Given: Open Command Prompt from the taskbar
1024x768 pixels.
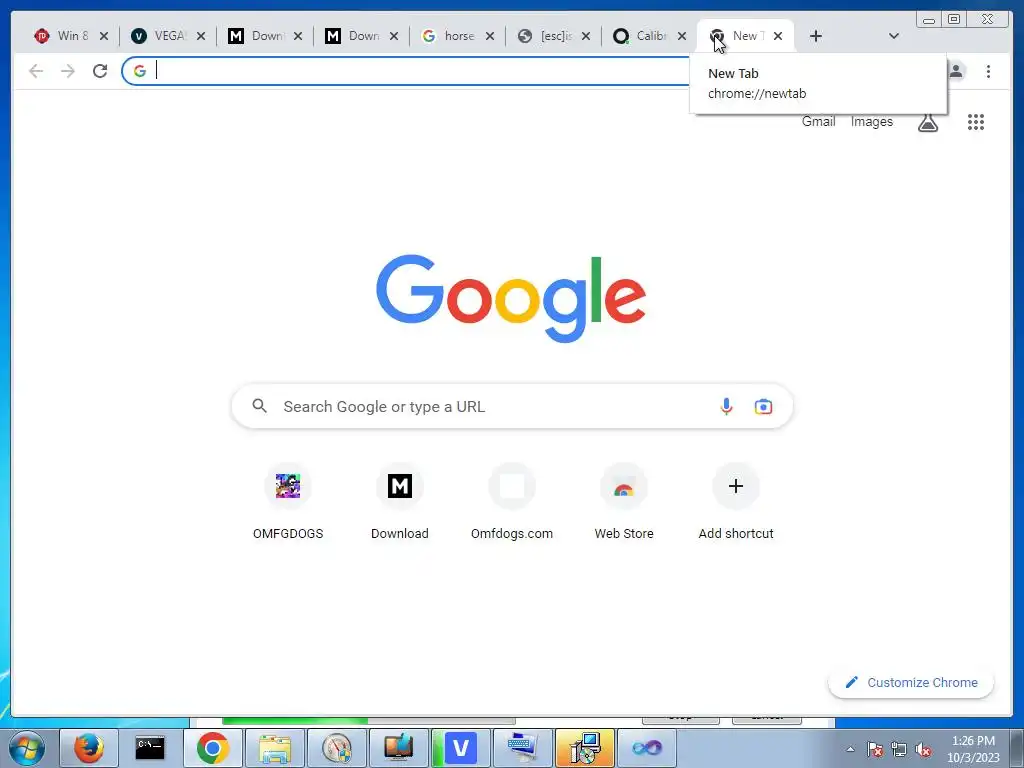Looking at the screenshot, I should [150, 748].
